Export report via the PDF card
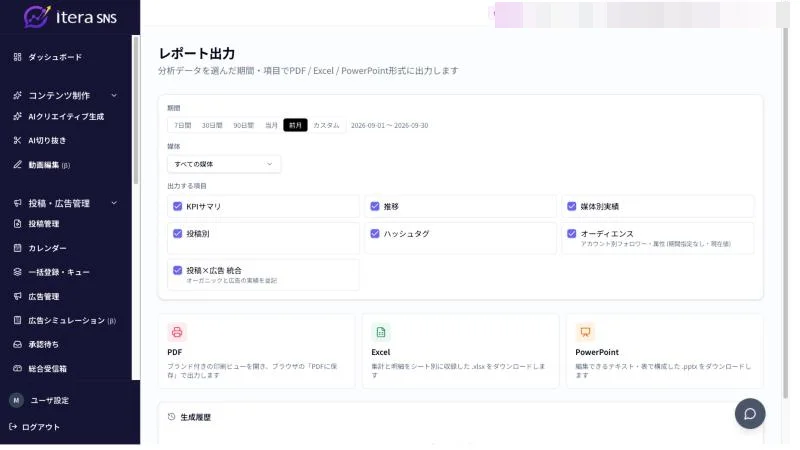The width and height of the screenshot is (800, 450). click(257, 351)
